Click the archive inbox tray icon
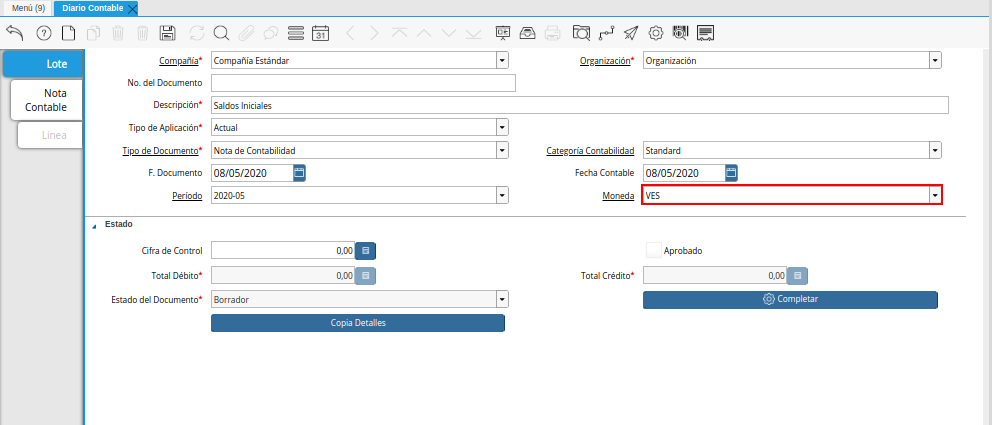 tap(528, 33)
